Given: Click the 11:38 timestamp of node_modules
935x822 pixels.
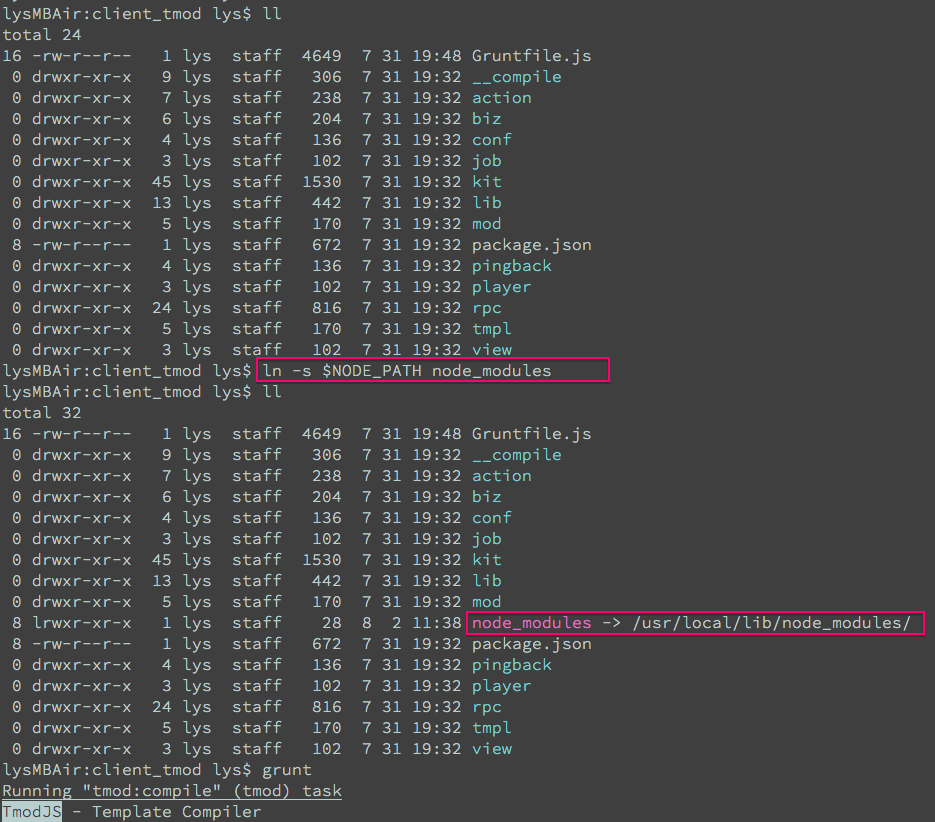Looking at the screenshot, I should point(436,623).
